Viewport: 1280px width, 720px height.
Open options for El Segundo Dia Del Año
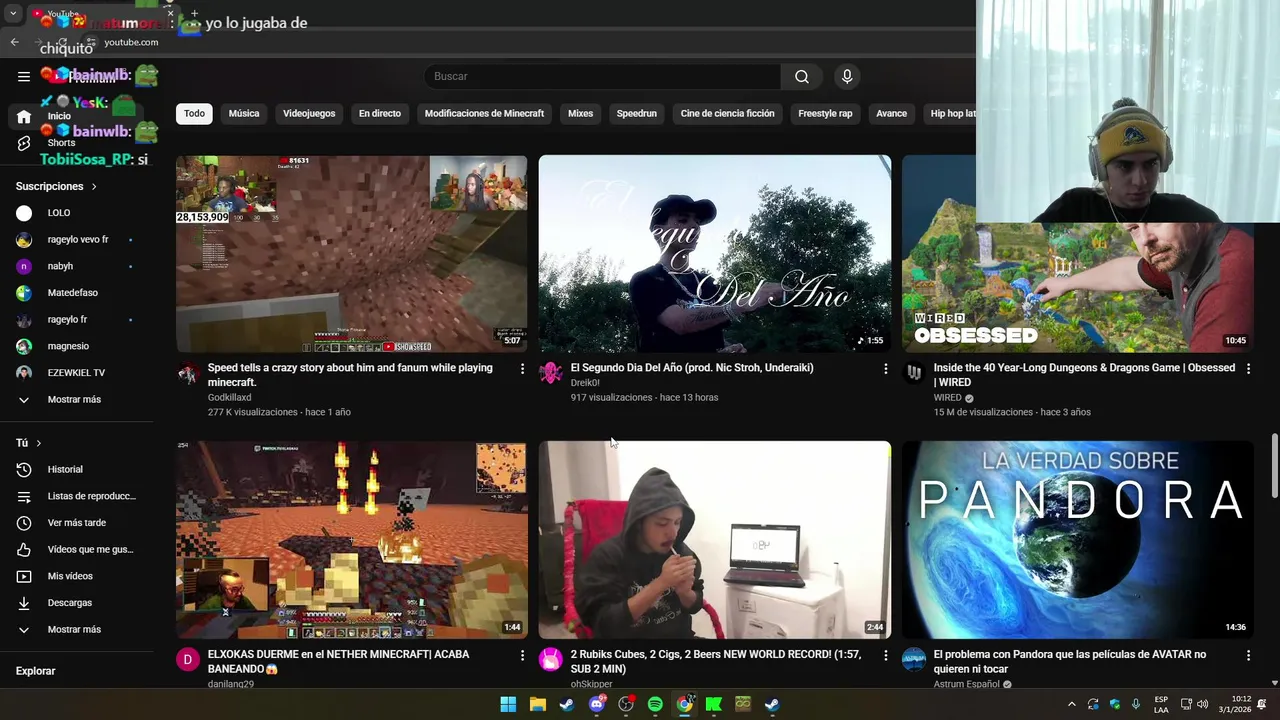(x=885, y=369)
